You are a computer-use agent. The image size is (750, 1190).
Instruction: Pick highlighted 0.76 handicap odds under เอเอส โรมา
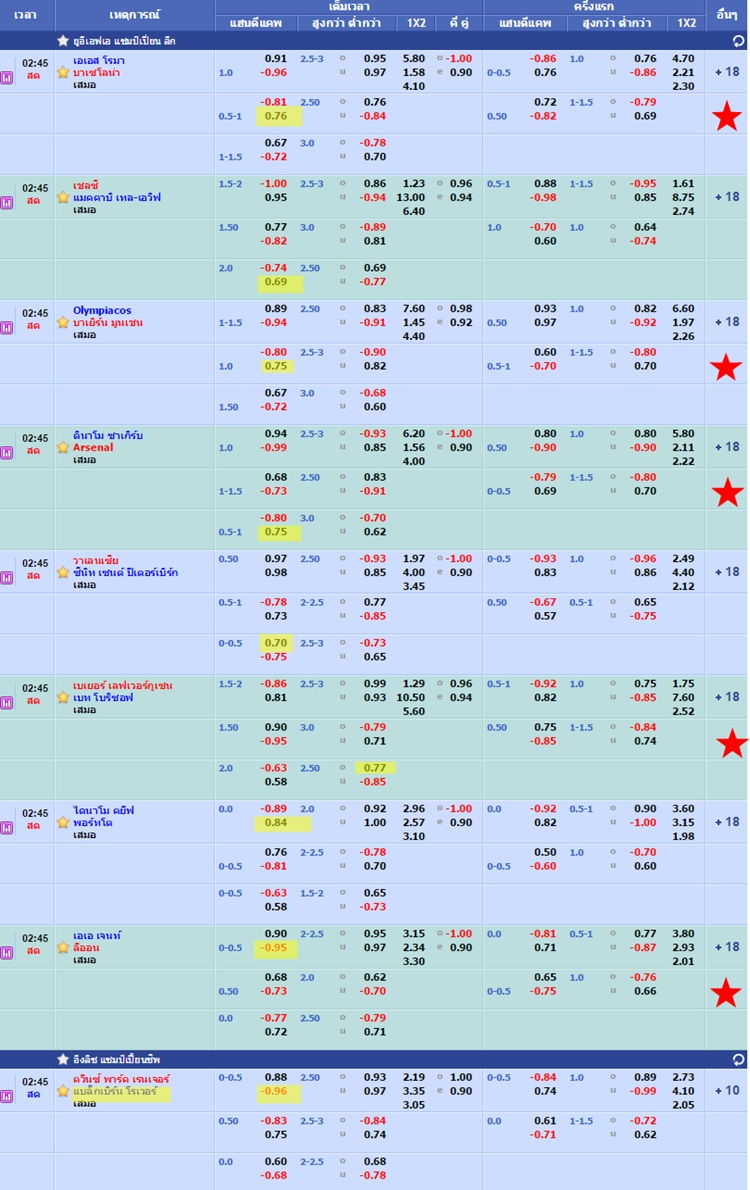pos(276,116)
